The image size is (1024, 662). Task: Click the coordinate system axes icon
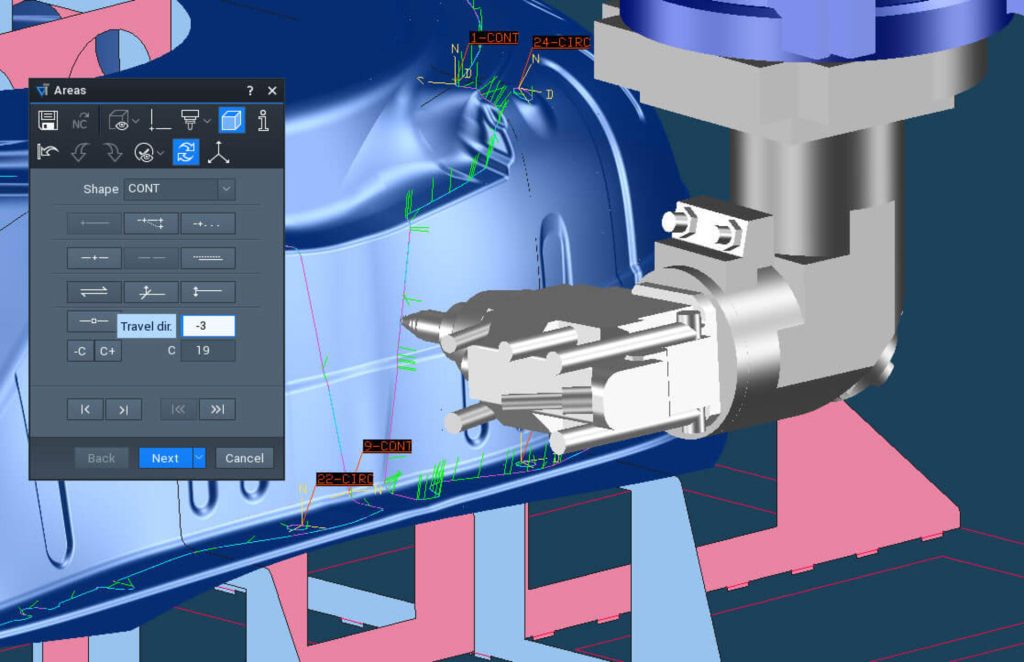pos(218,152)
